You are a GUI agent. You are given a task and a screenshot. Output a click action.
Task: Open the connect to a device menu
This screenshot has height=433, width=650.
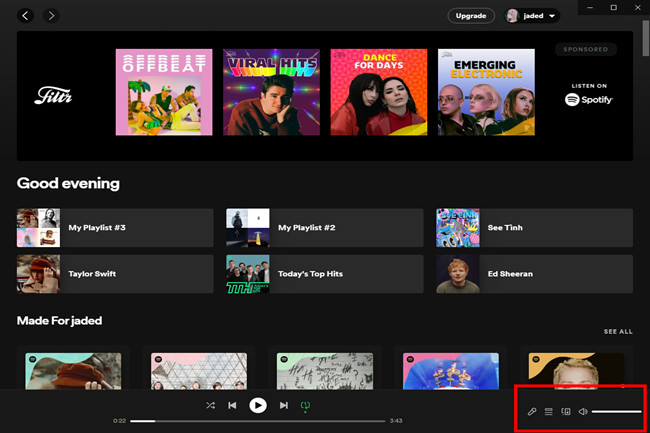click(566, 411)
